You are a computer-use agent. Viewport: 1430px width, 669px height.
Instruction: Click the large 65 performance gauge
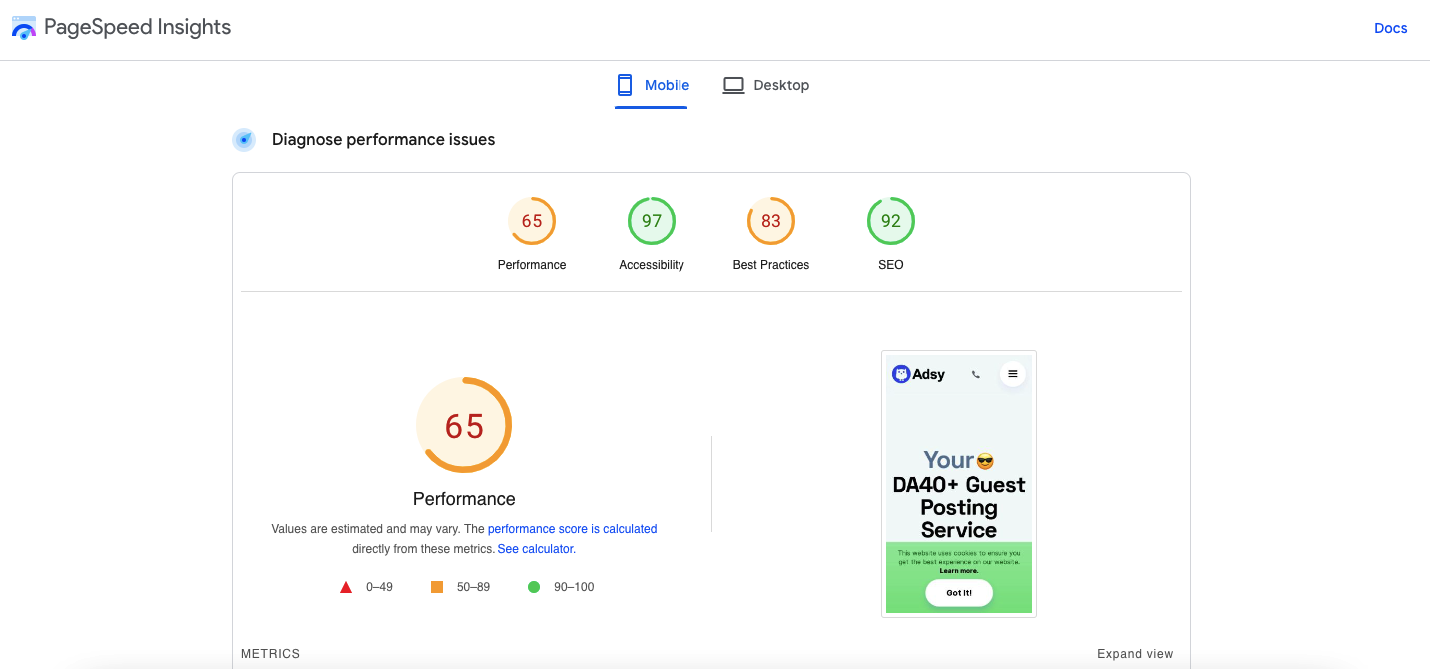(464, 425)
